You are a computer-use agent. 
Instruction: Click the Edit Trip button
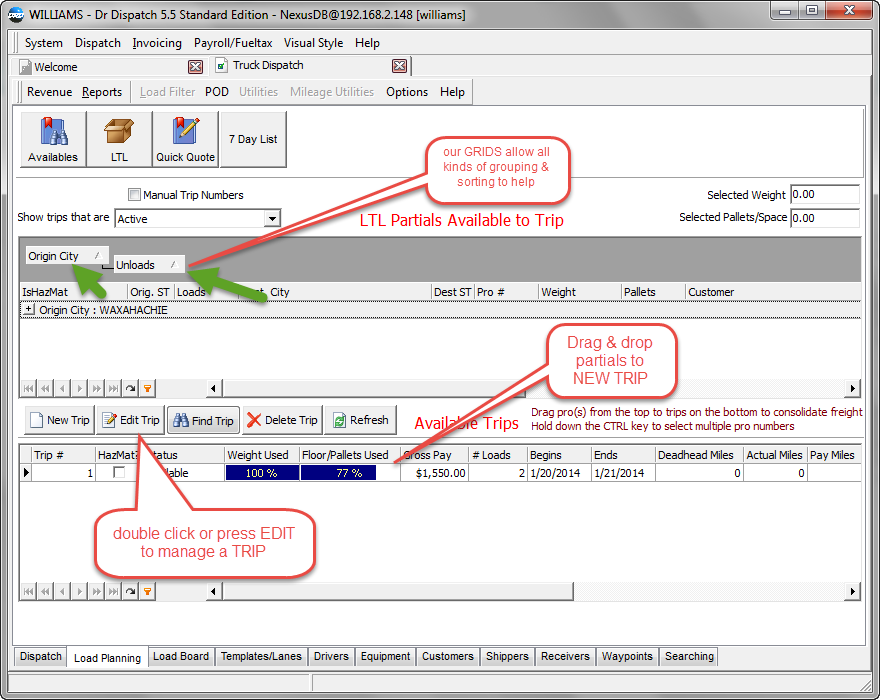coord(131,420)
